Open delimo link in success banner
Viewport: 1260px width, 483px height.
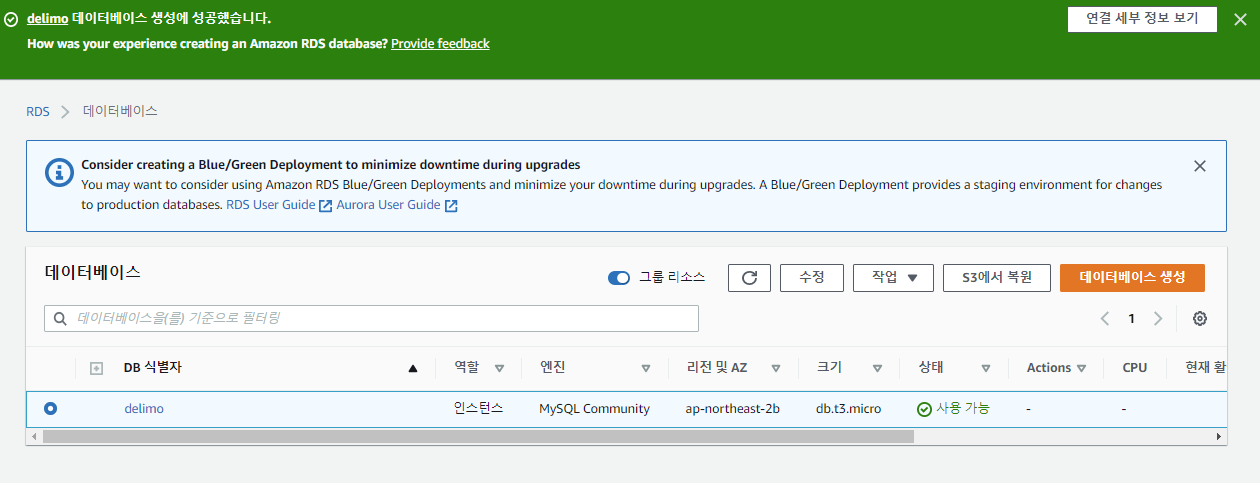click(x=47, y=19)
